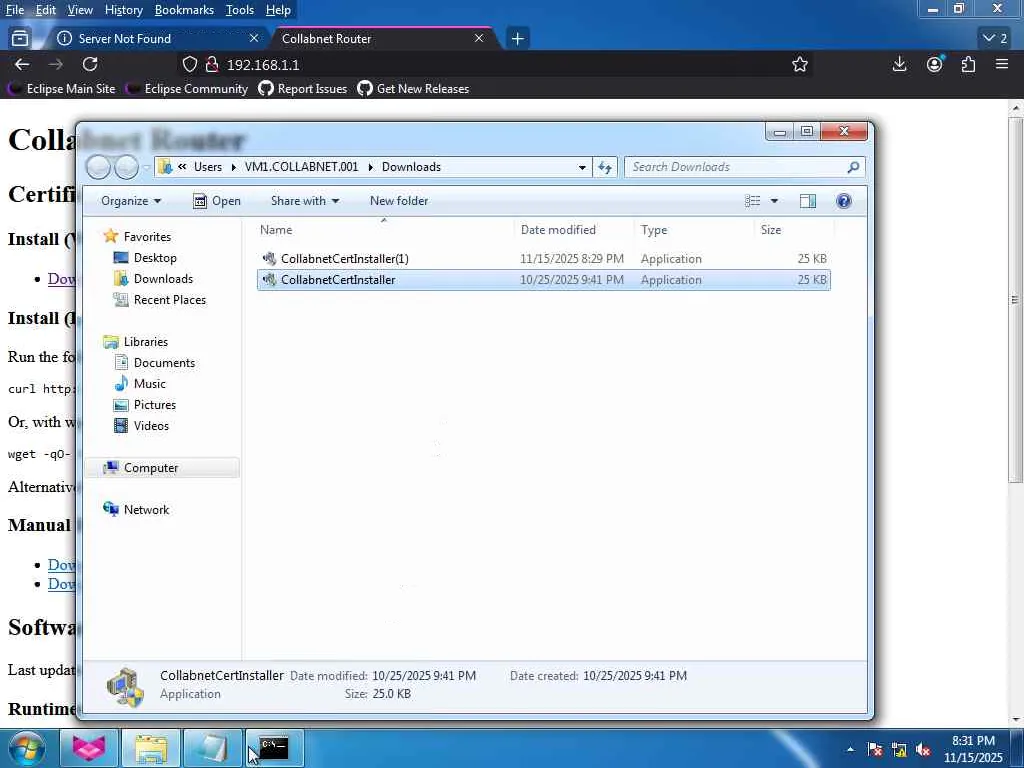Open the File Explorer taskbar icon

[x=151, y=748]
